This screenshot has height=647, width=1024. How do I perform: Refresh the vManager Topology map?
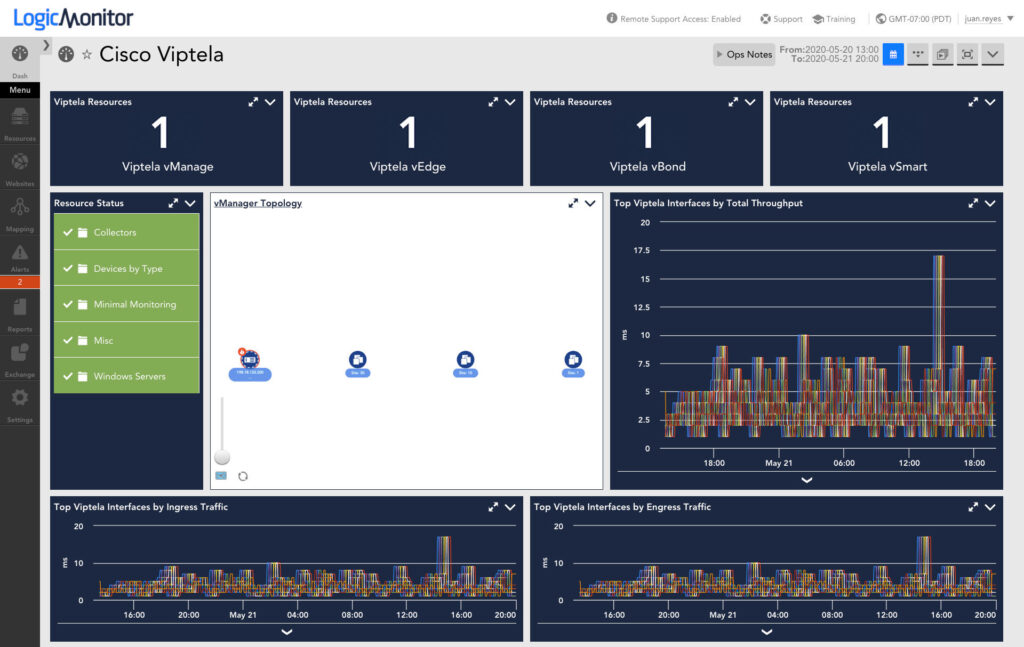pyautogui.click(x=242, y=477)
